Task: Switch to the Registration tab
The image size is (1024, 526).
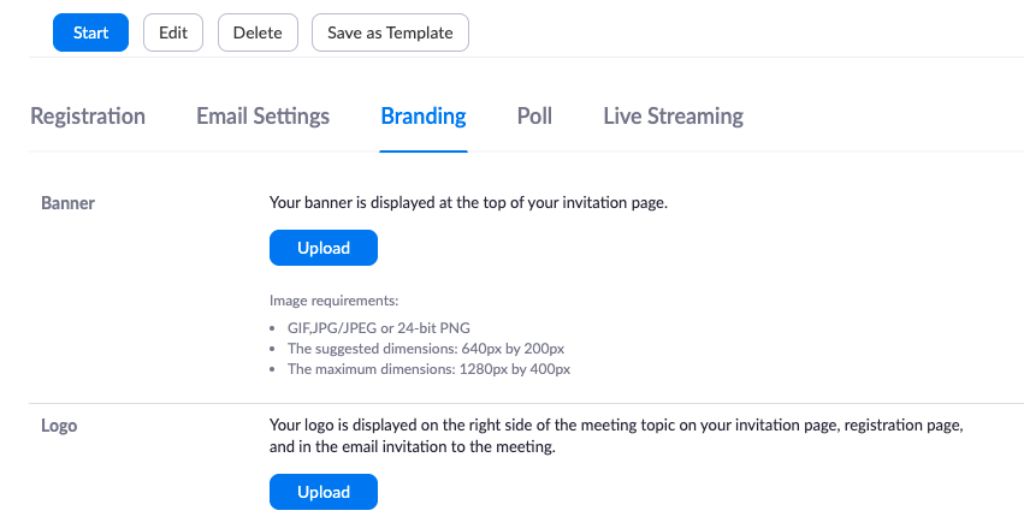Action: pos(88,116)
